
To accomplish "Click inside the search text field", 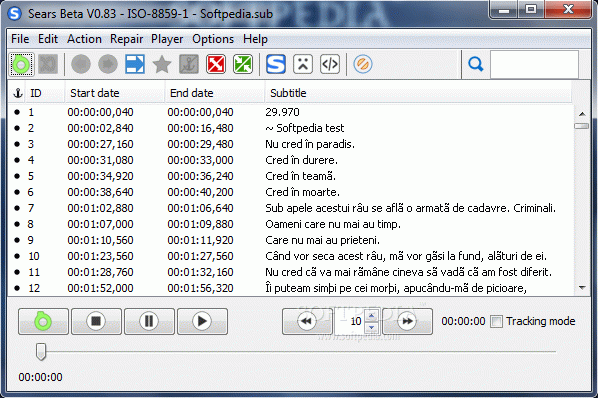I will [534, 64].
